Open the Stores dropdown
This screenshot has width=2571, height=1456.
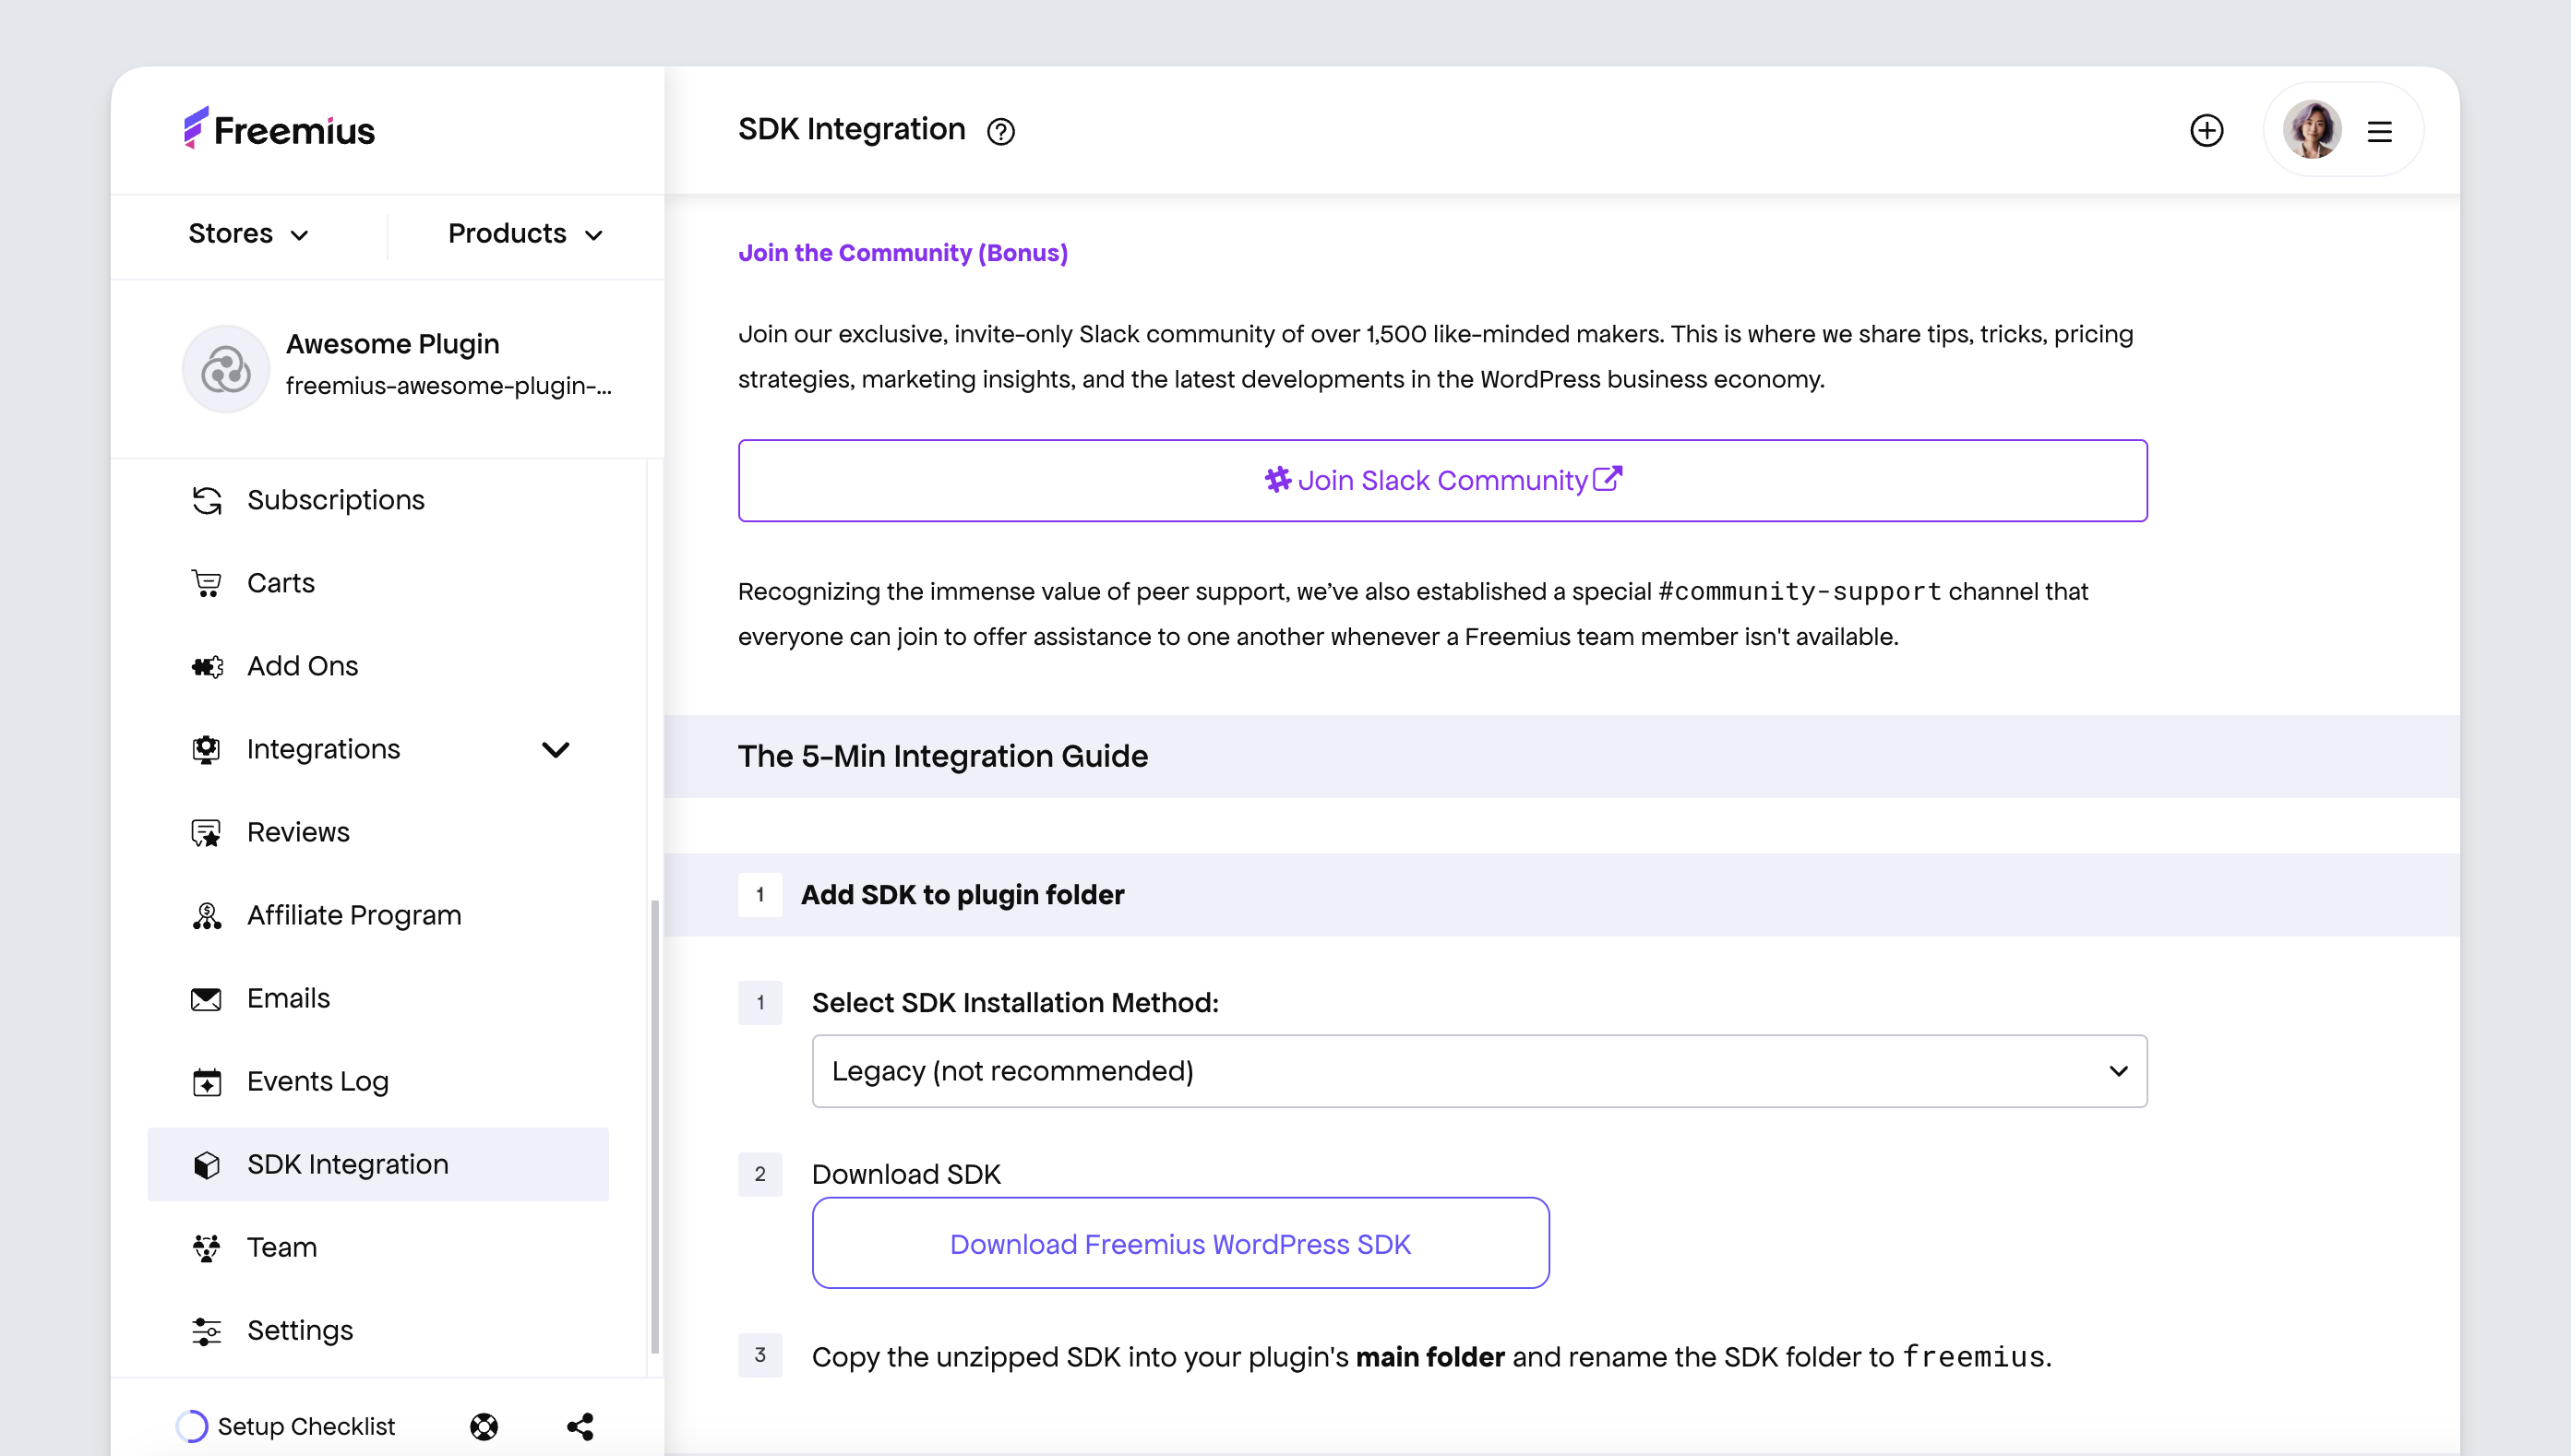point(248,234)
